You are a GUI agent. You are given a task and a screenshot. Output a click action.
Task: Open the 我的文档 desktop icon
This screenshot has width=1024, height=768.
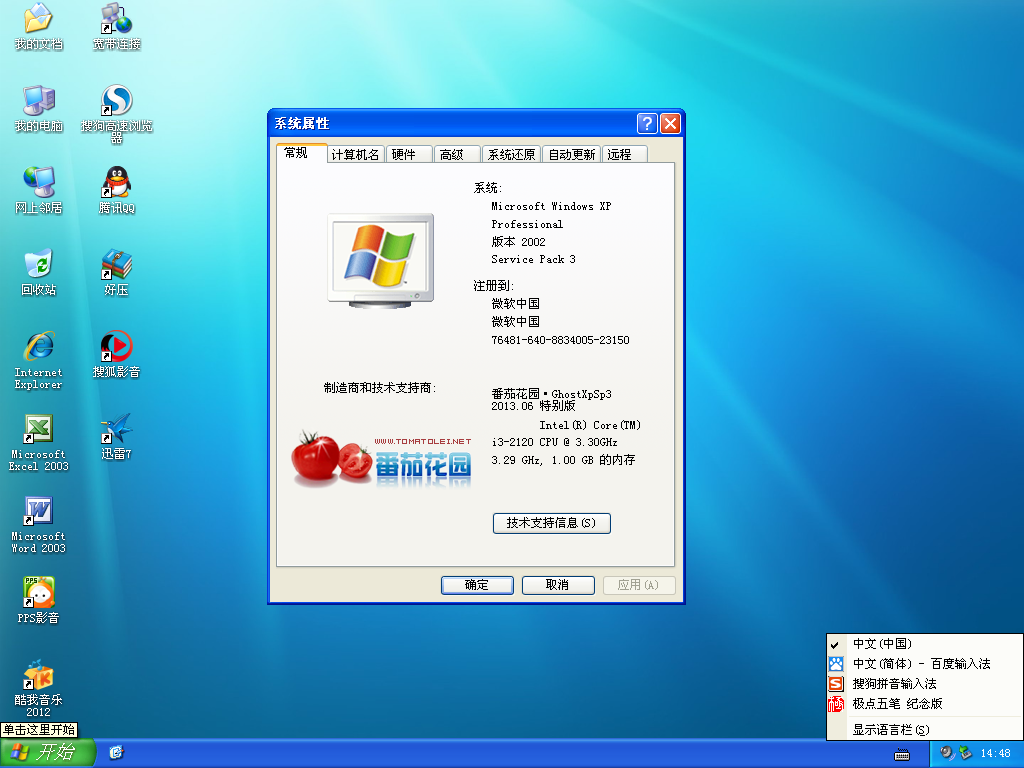tap(39, 26)
